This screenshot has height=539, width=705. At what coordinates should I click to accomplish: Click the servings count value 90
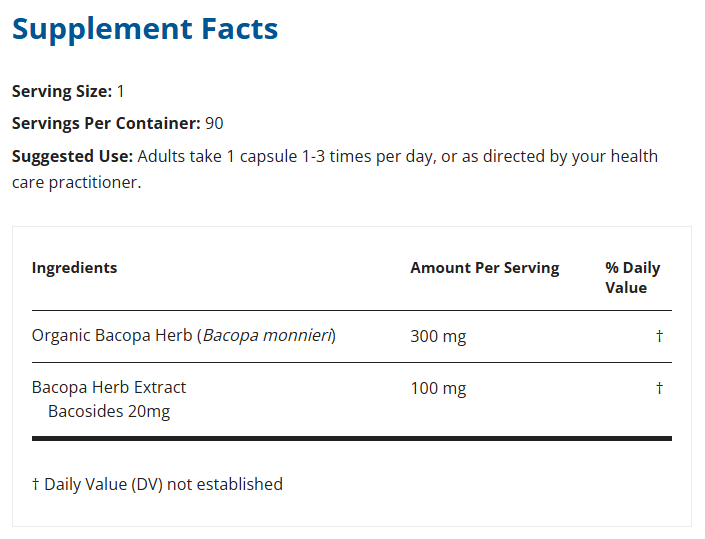pyautogui.click(x=214, y=124)
